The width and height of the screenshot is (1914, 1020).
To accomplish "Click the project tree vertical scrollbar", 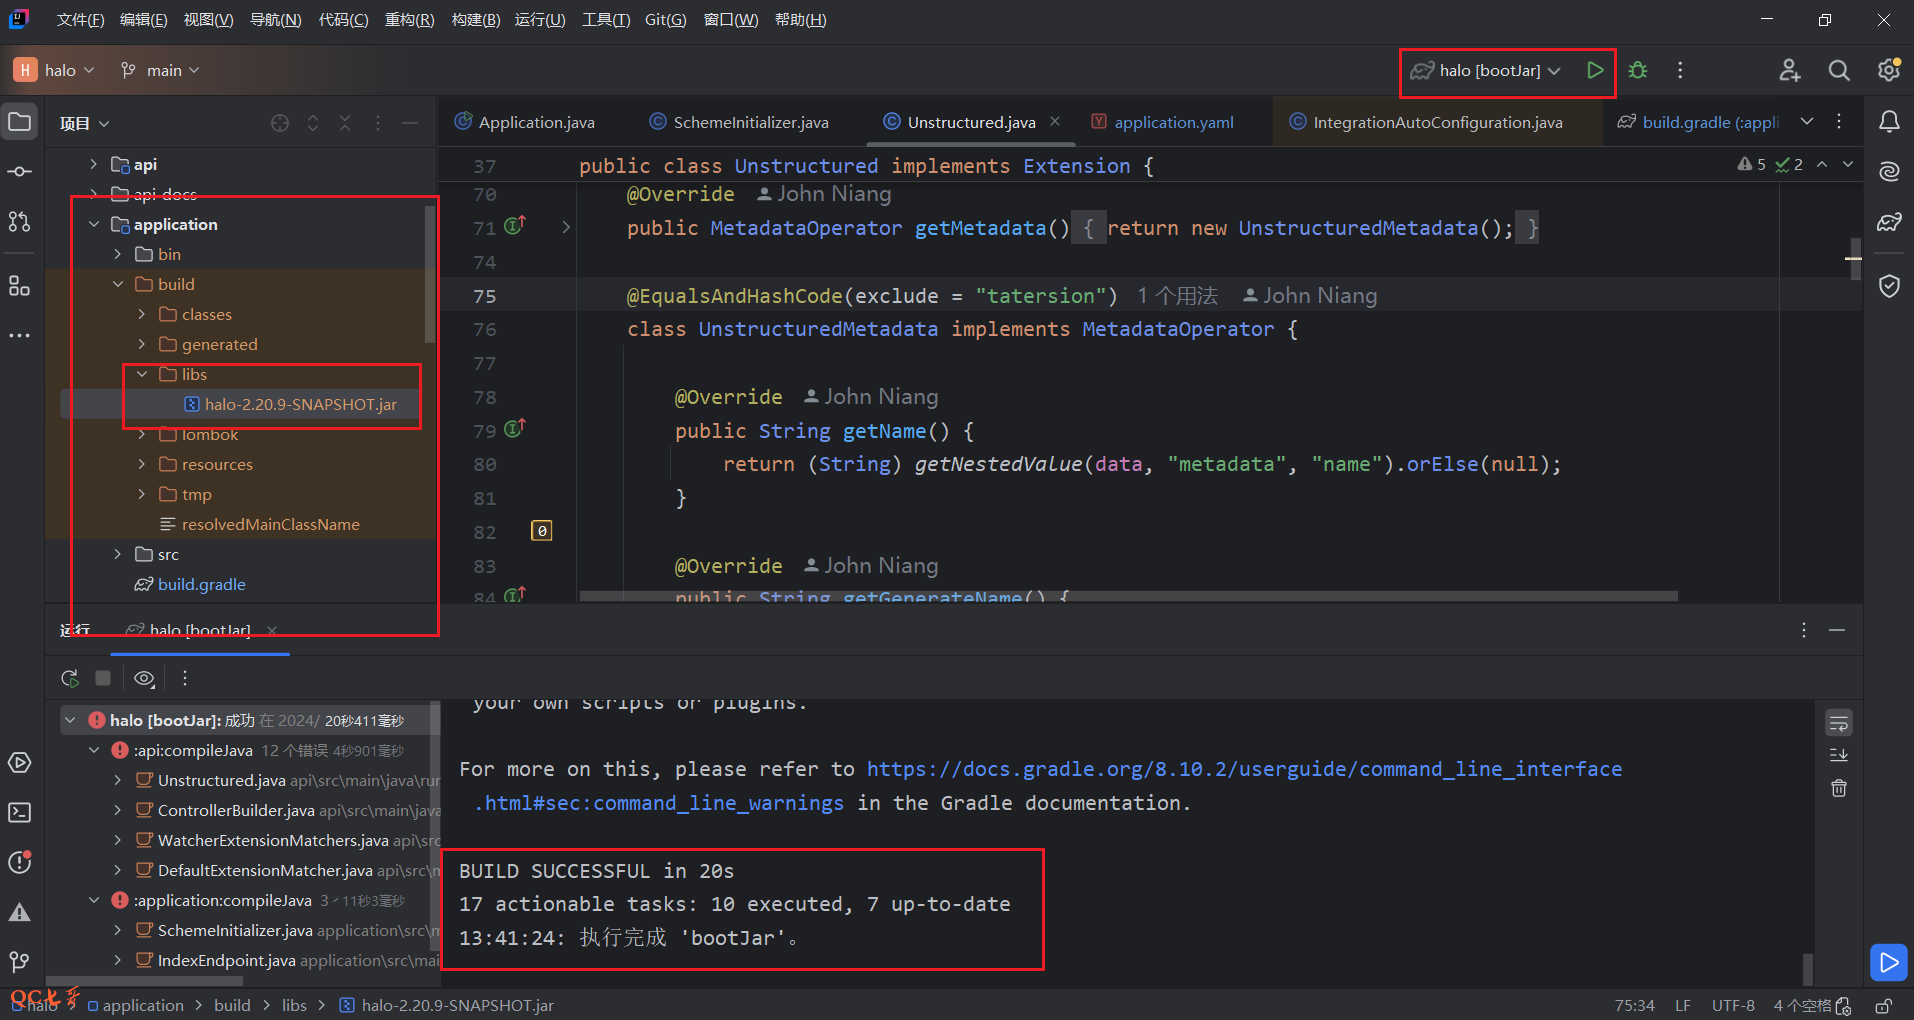I will (430, 275).
